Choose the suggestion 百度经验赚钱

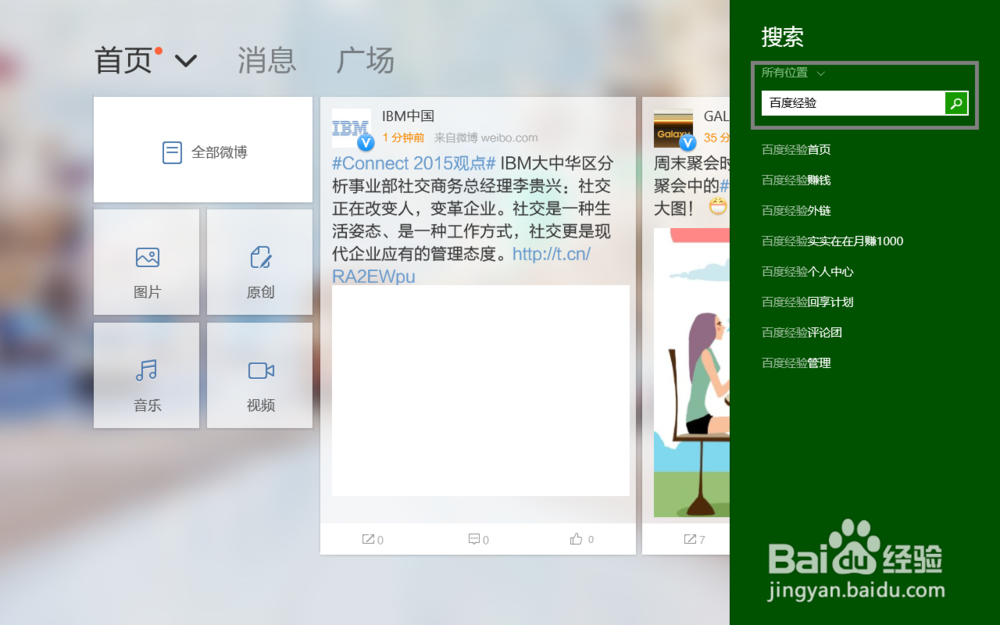point(796,180)
